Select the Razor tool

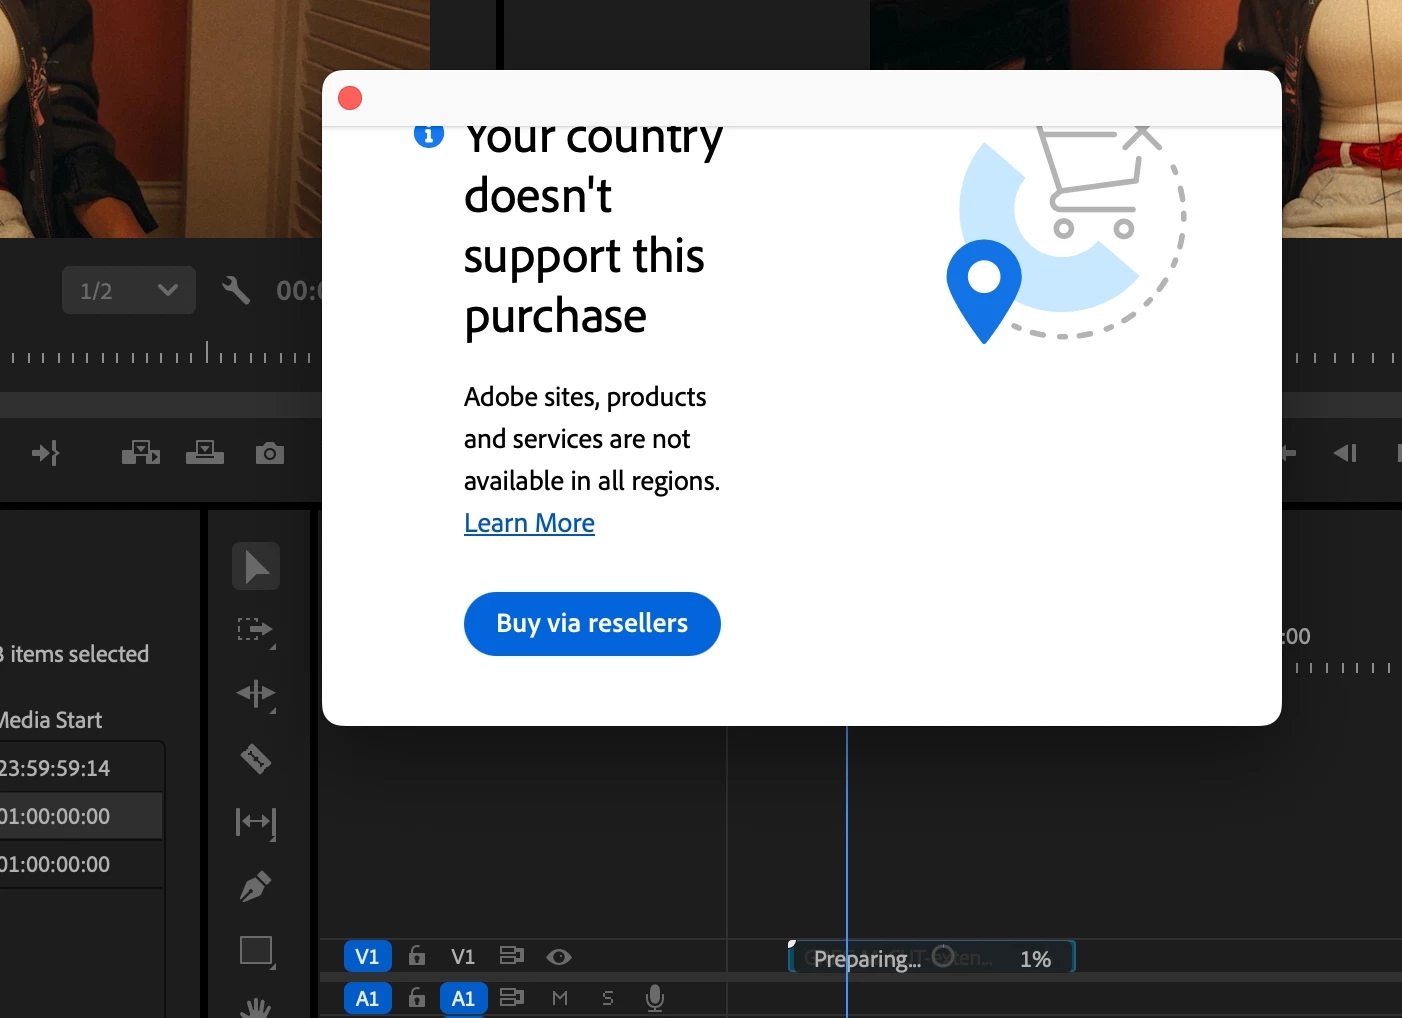pos(256,759)
